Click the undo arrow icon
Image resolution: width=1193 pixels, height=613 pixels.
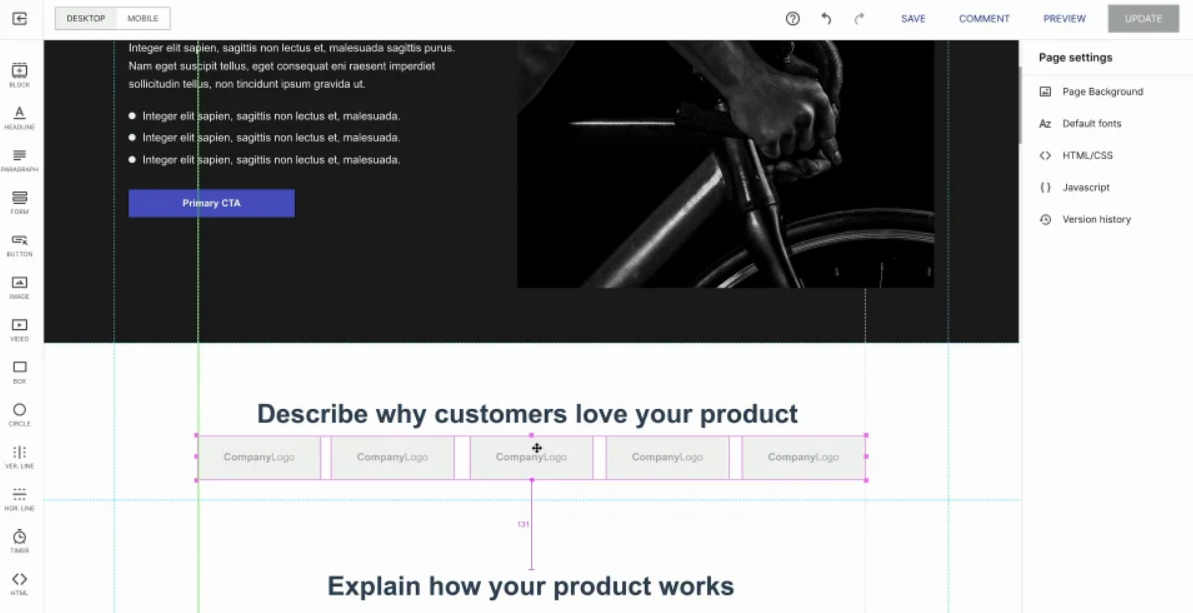tap(826, 18)
